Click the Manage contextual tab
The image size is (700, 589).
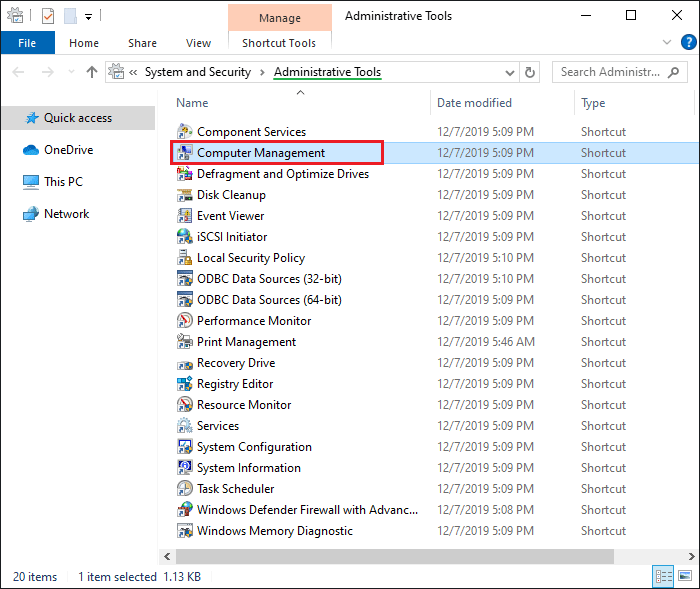tap(280, 18)
